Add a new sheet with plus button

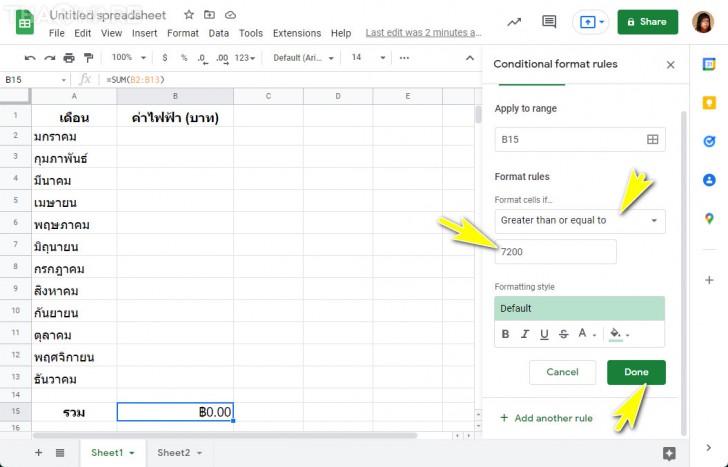[x=39, y=453]
